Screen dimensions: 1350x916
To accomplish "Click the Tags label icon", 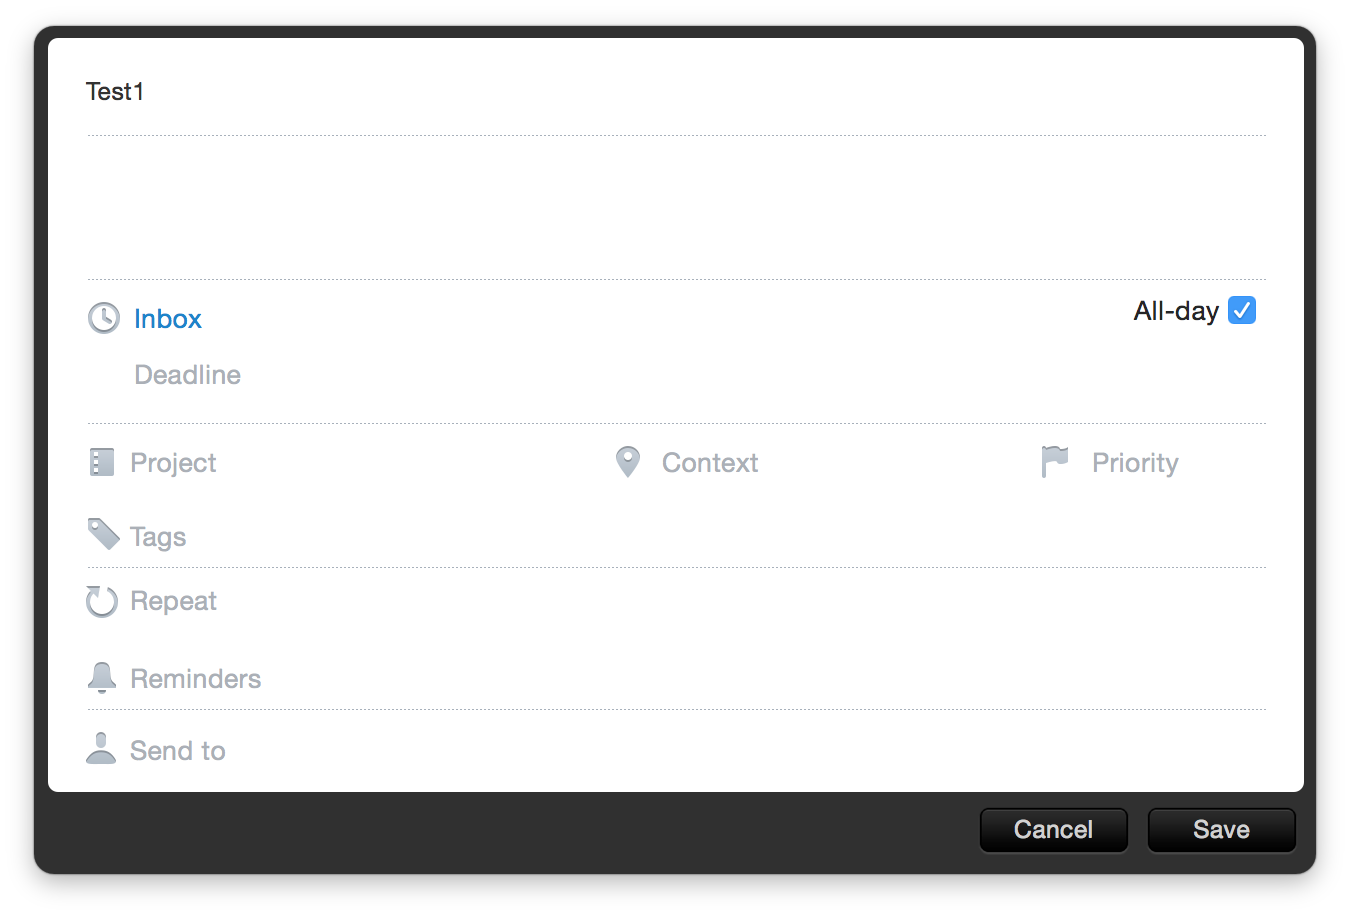I will [104, 534].
